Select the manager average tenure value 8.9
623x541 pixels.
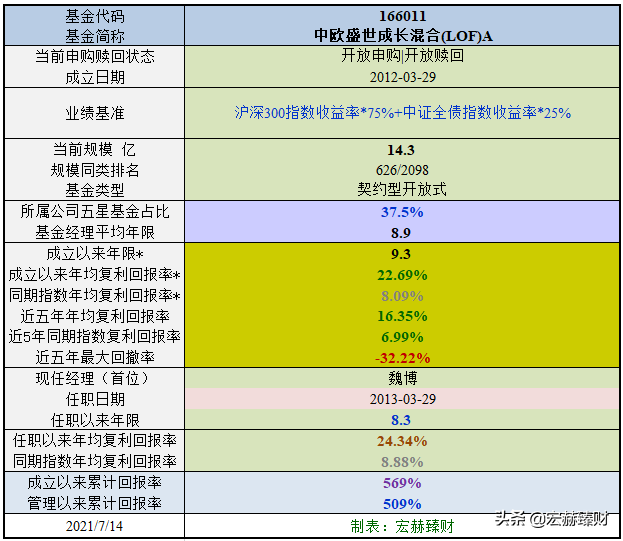(400, 233)
